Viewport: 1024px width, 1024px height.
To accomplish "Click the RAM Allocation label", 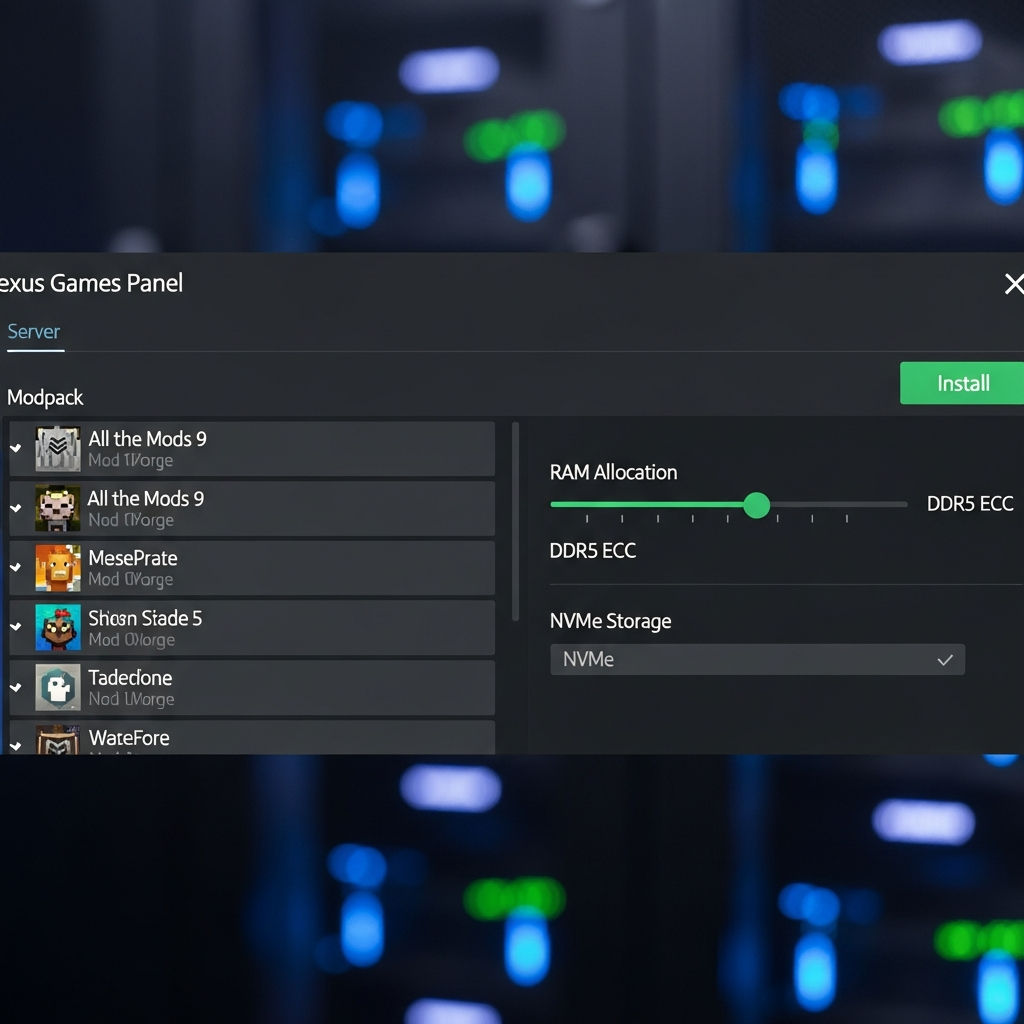I will pos(613,472).
